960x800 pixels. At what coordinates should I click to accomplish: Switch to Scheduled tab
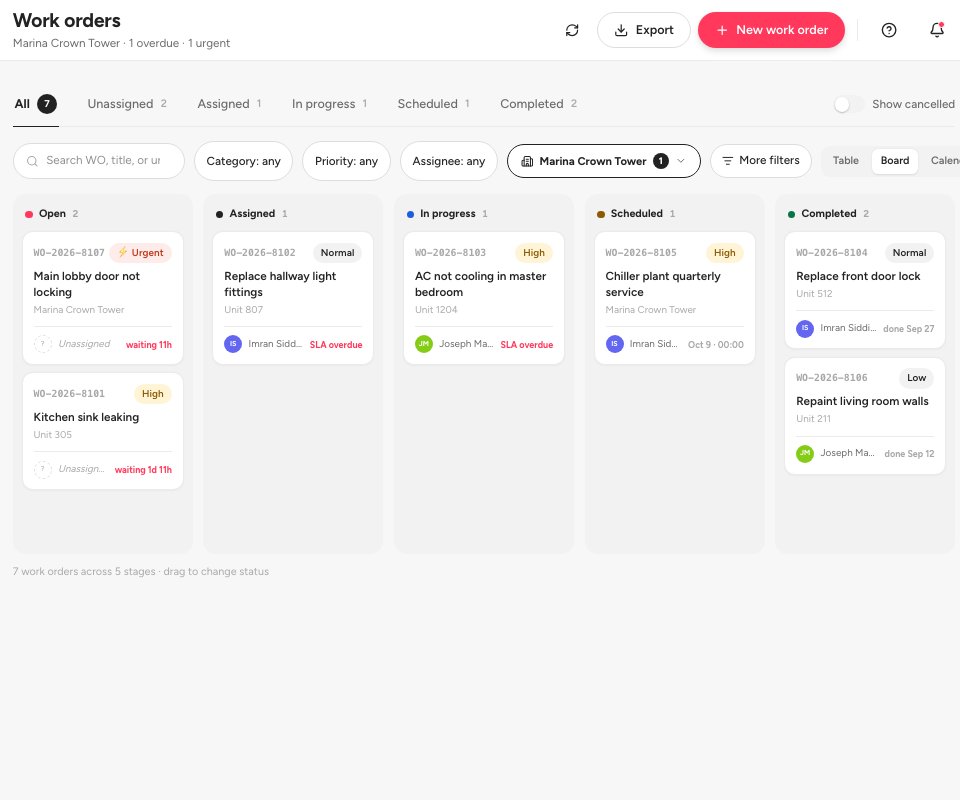433,104
